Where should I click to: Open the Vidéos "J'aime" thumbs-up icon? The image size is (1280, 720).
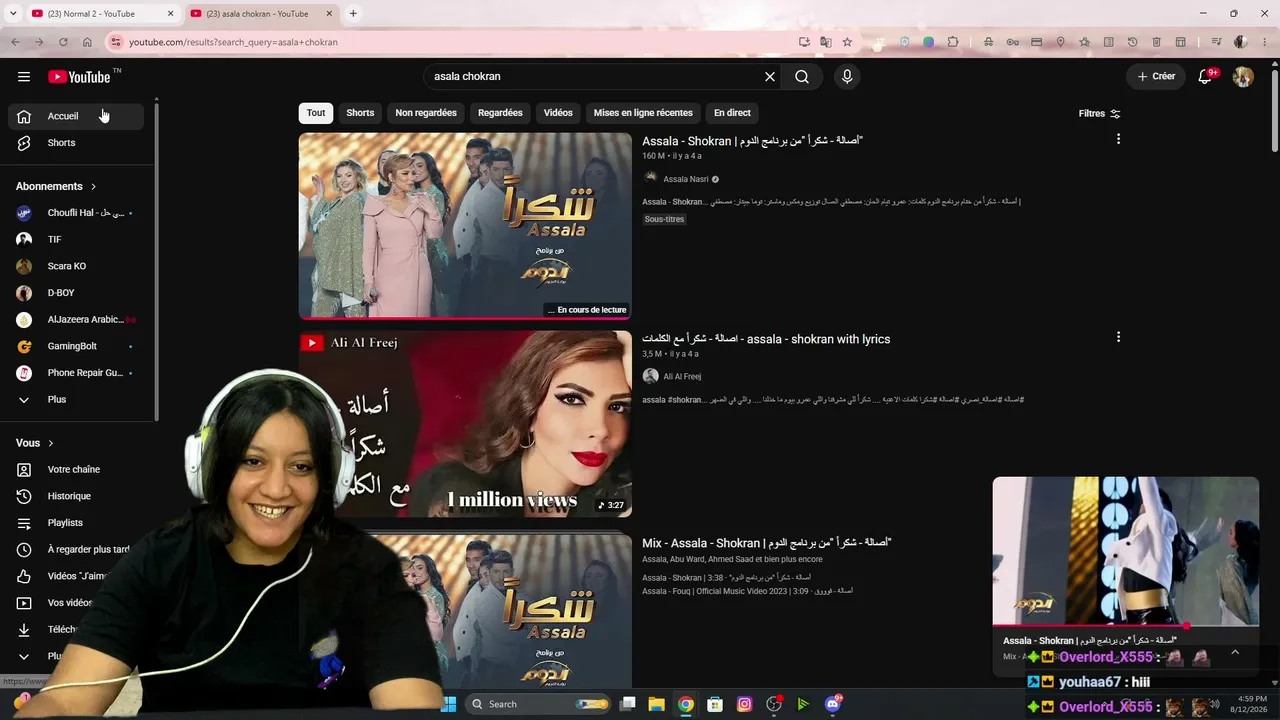tap(24, 576)
